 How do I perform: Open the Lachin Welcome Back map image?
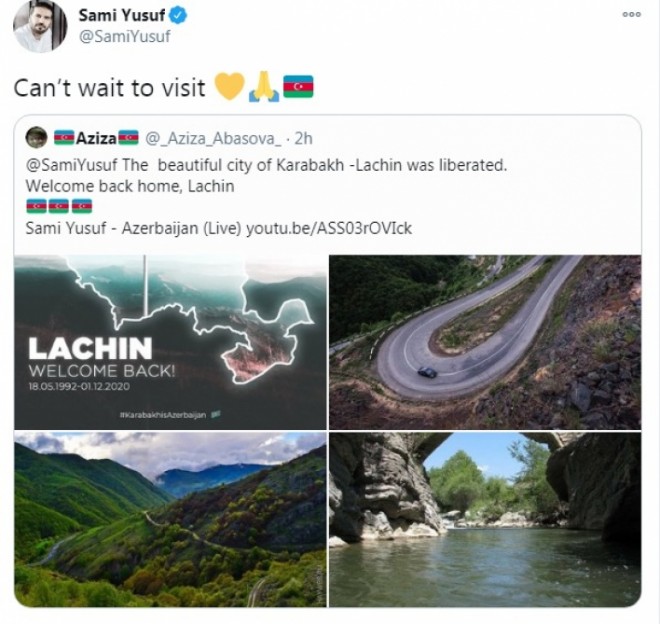pos(170,341)
